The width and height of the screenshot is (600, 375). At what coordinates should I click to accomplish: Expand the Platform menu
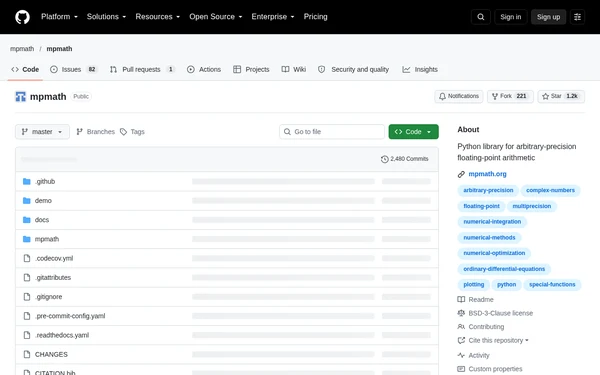[x=59, y=17]
